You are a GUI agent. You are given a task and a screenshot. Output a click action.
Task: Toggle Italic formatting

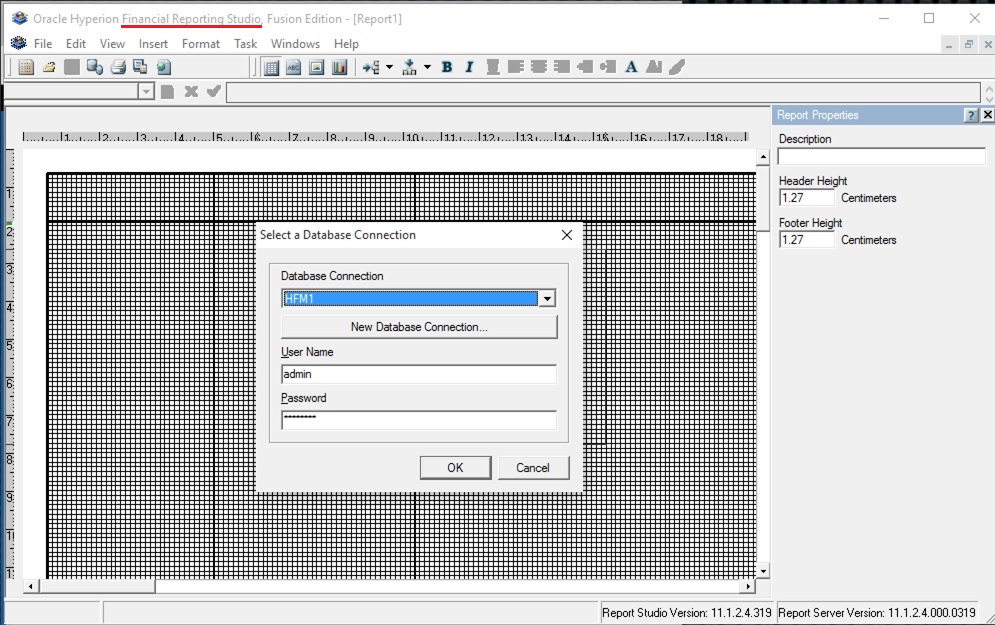tap(469, 67)
